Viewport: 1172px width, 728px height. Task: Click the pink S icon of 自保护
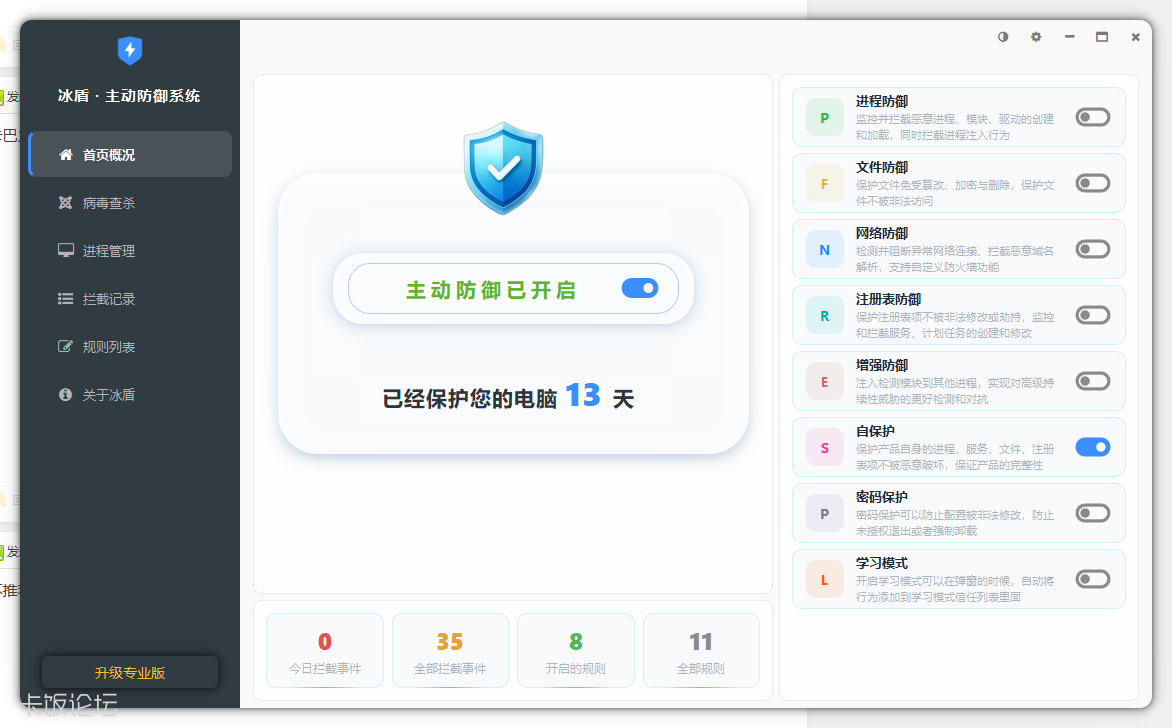pos(824,448)
